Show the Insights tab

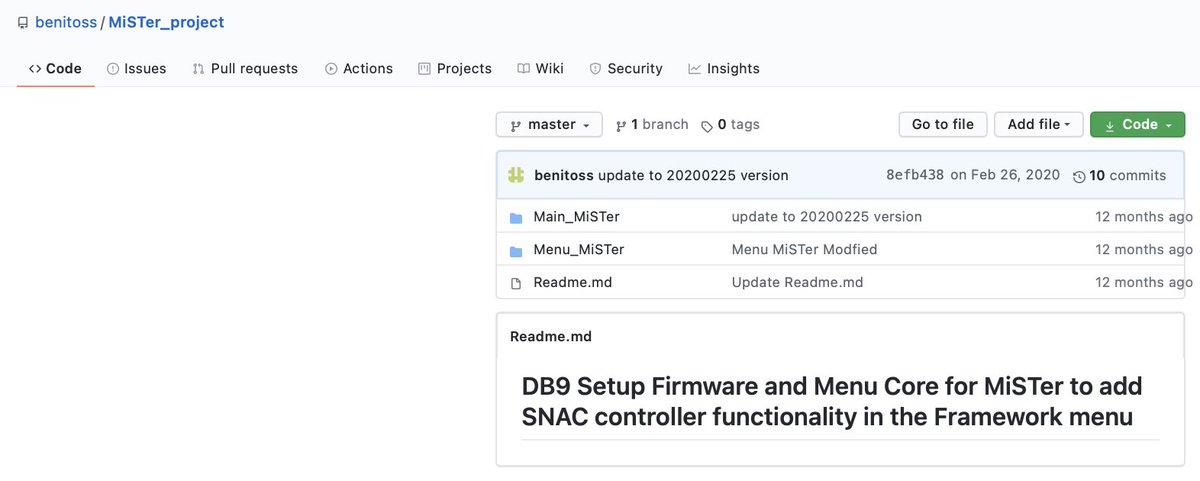tap(724, 68)
